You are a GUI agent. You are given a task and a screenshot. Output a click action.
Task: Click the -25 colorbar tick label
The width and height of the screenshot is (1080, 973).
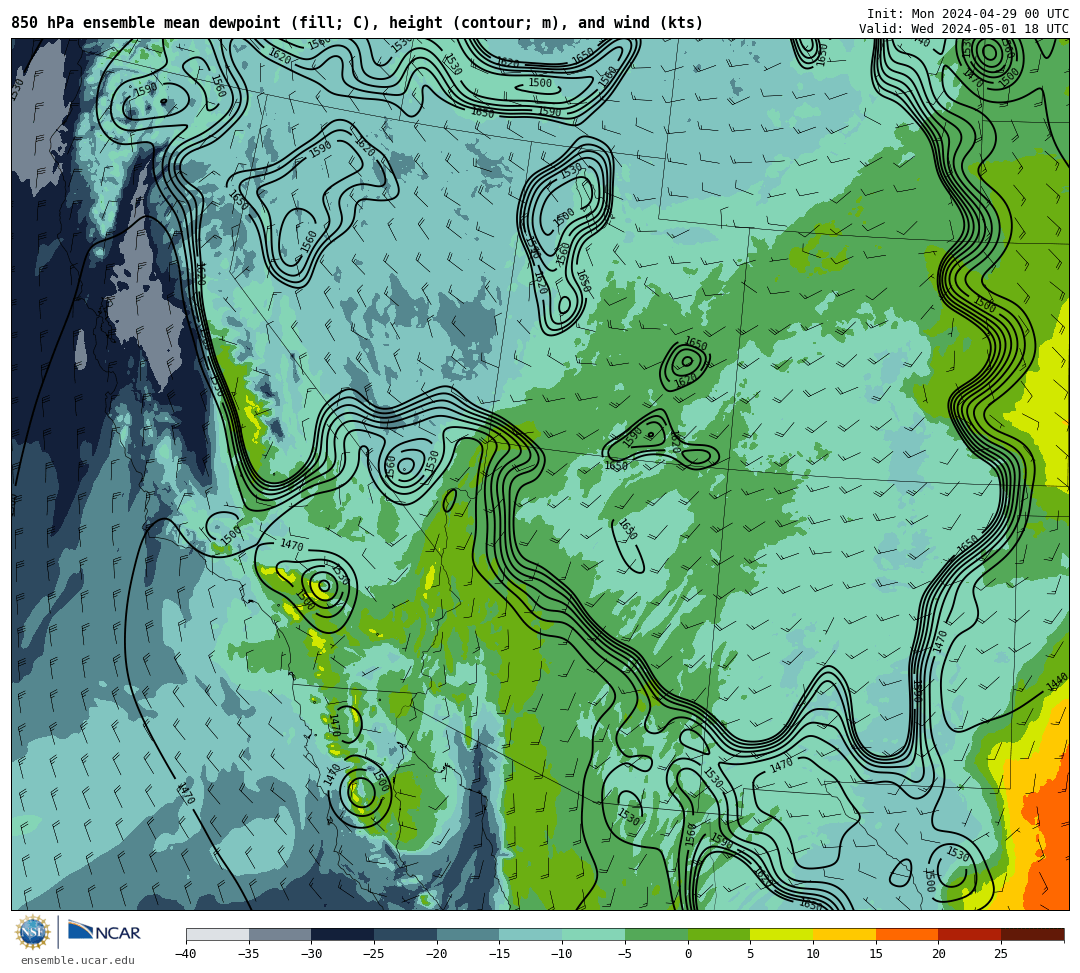pos(374,954)
